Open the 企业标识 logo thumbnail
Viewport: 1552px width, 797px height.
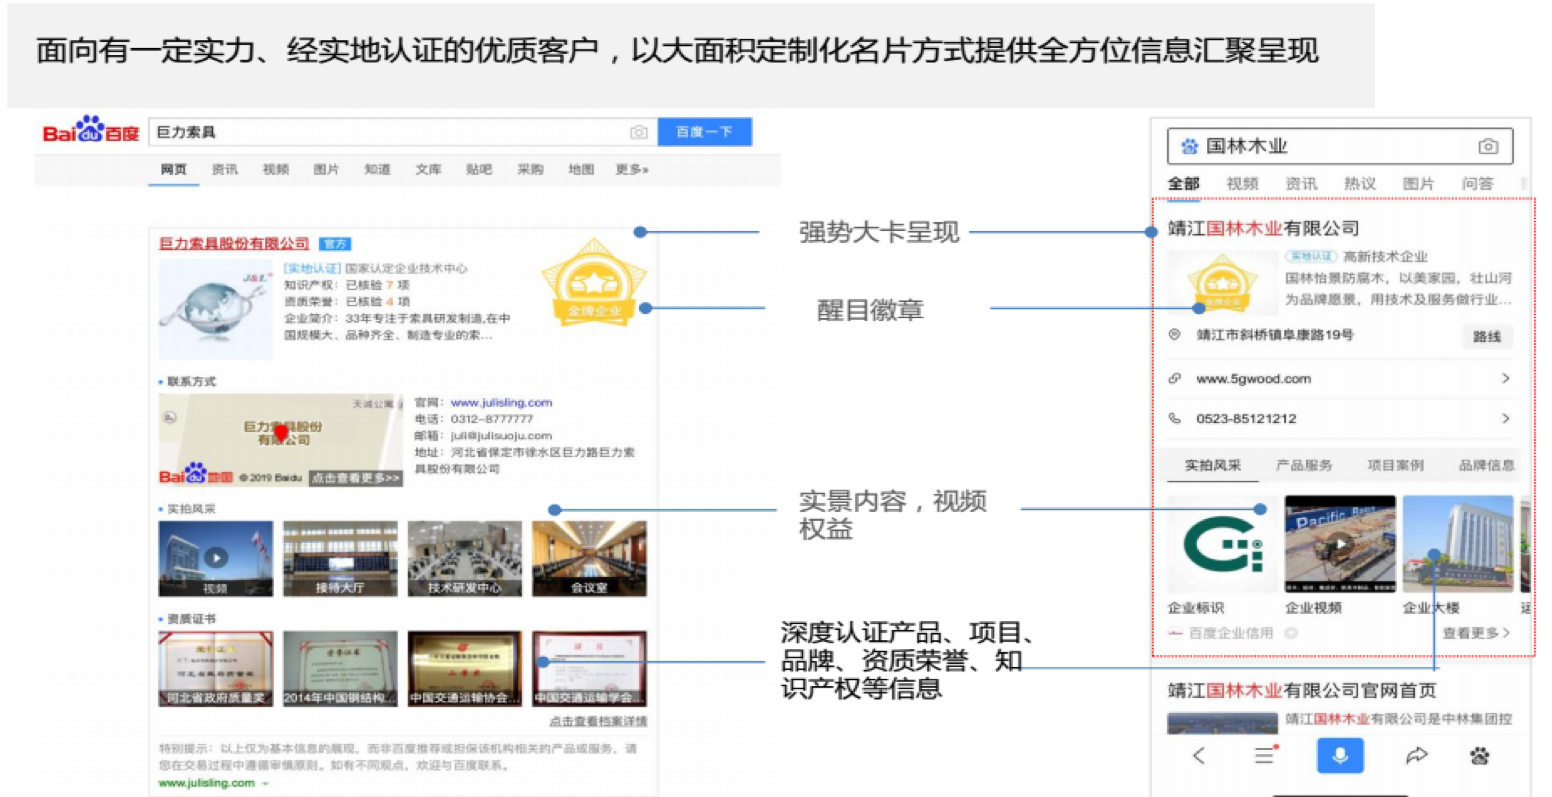(x=1223, y=545)
